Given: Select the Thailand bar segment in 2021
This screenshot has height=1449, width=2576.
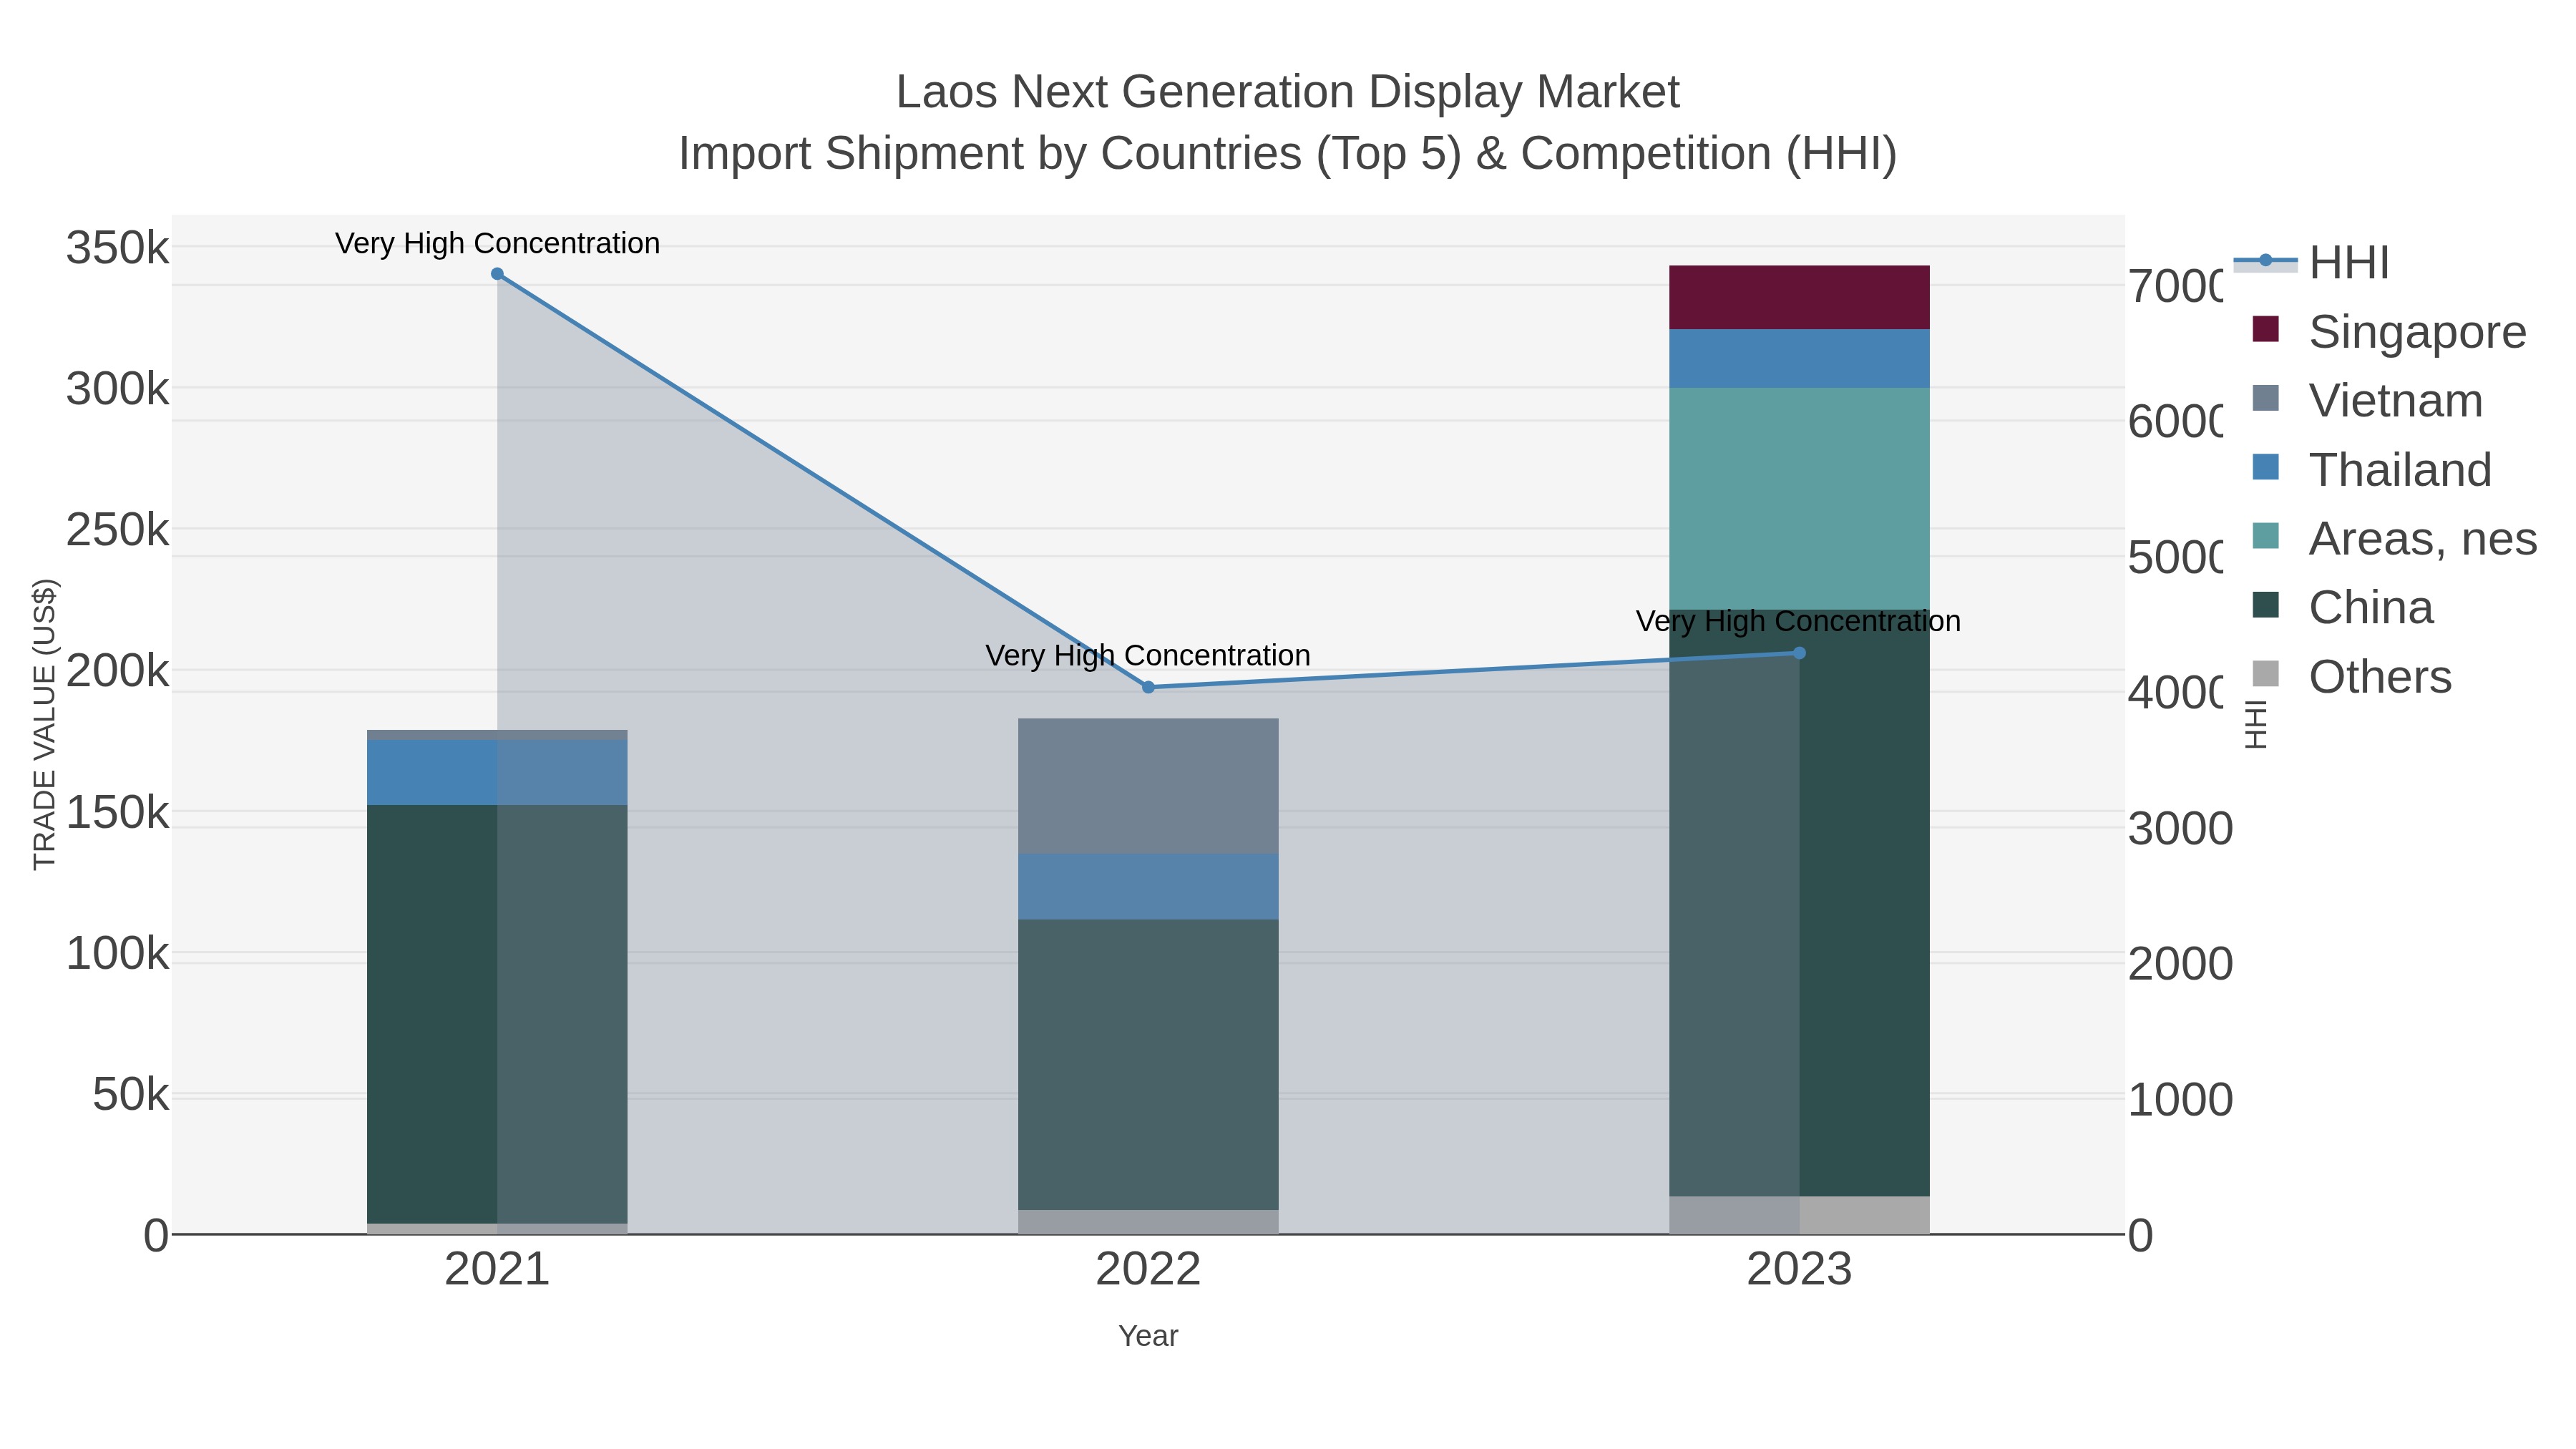Looking at the screenshot, I should pos(497,772).
